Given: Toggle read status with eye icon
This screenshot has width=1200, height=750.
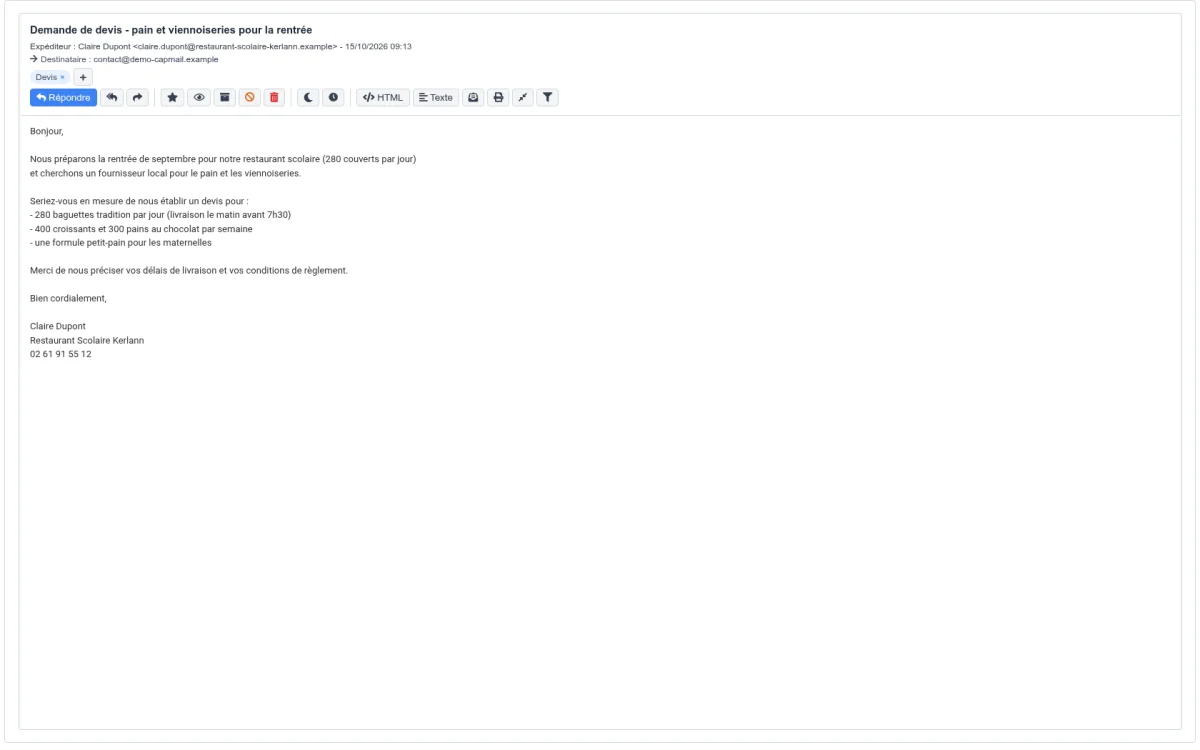Looking at the screenshot, I should (x=198, y=97).
